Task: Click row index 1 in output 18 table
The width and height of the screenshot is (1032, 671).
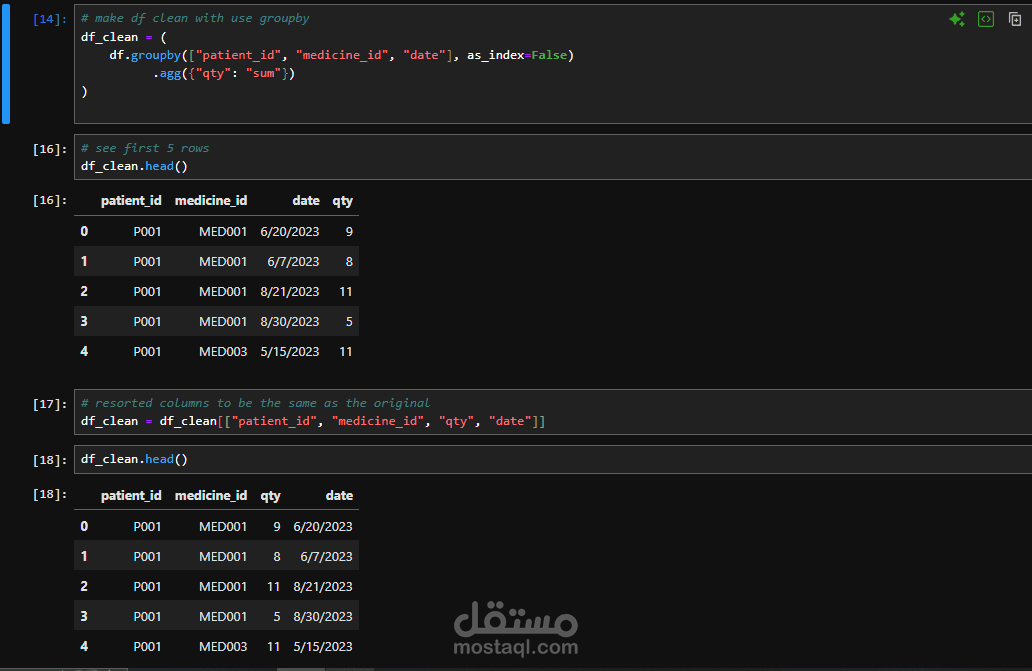Action: 84,557
